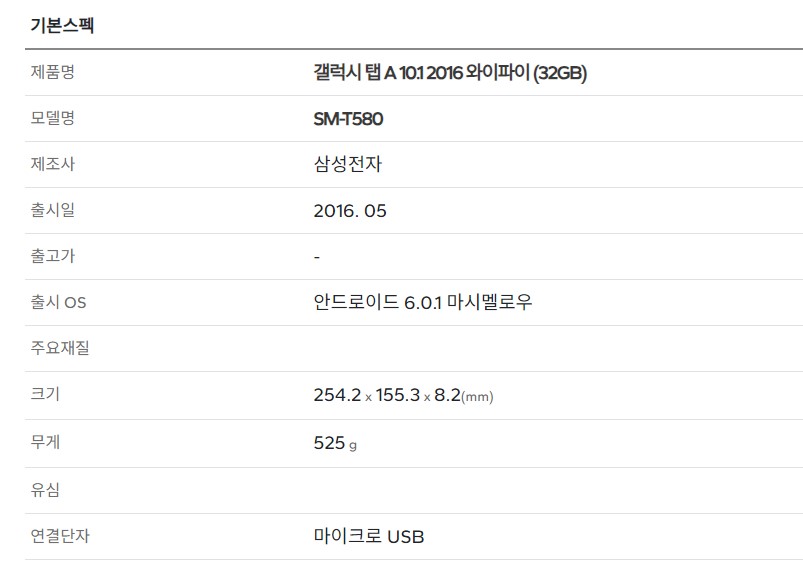Click the release date 2016. 05
Viewport: 803px width, 577px height.
tap(350, 211)
